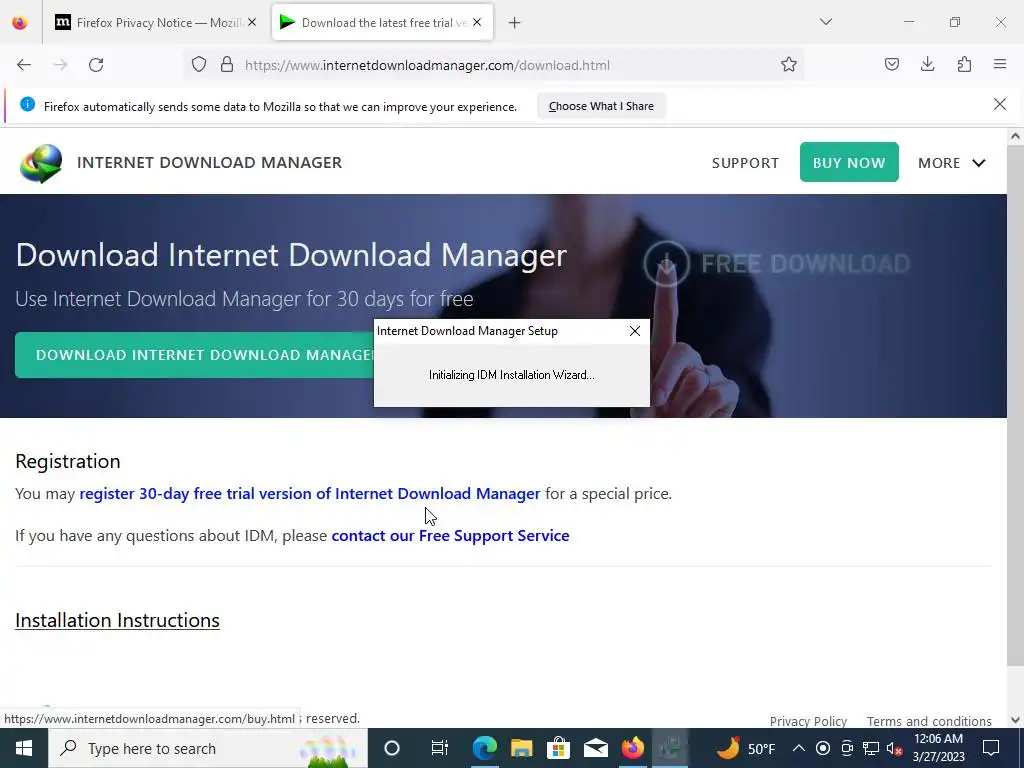Click DOWNLOAD INTERNET DOWNLOAD MANAGER button
Viewport: 1024px width, 768px height.
coord(195,355)
